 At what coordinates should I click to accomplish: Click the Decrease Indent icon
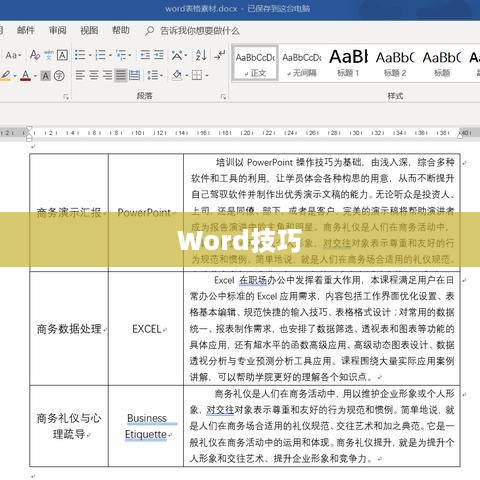tap(145, 55)
